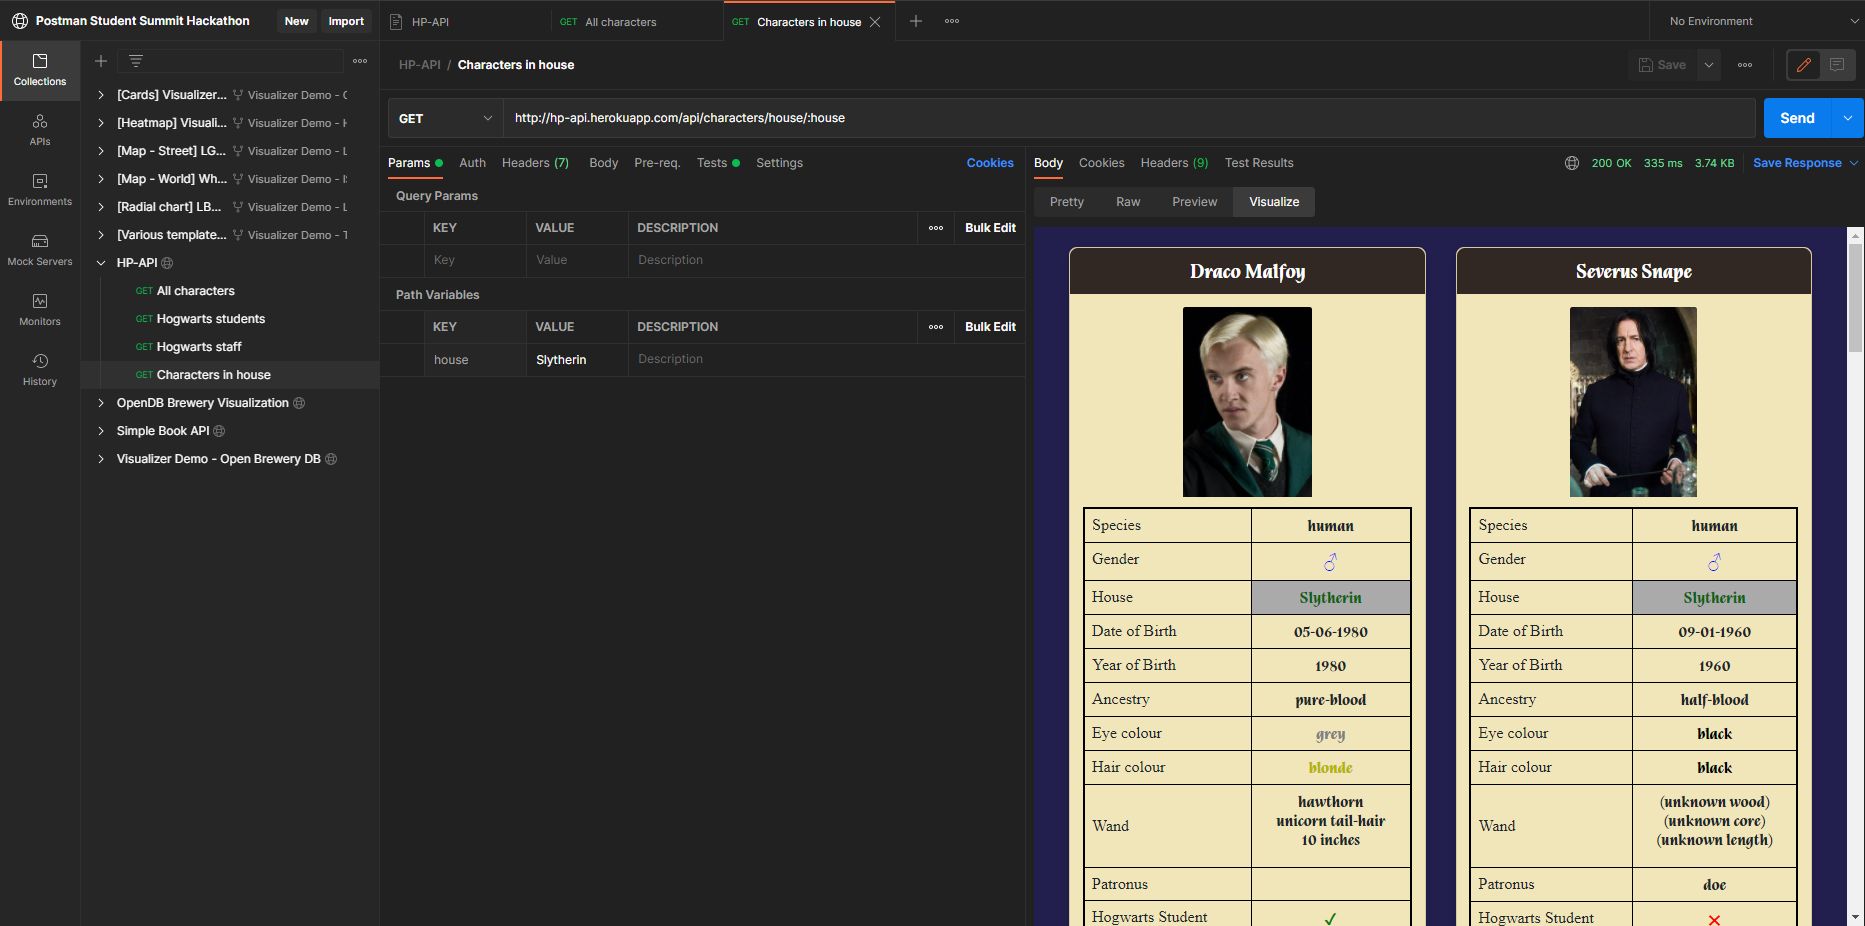Open the HTTP method GET dropdown
The width and height of the screenshot is (1865, 926).
(445, 118)
